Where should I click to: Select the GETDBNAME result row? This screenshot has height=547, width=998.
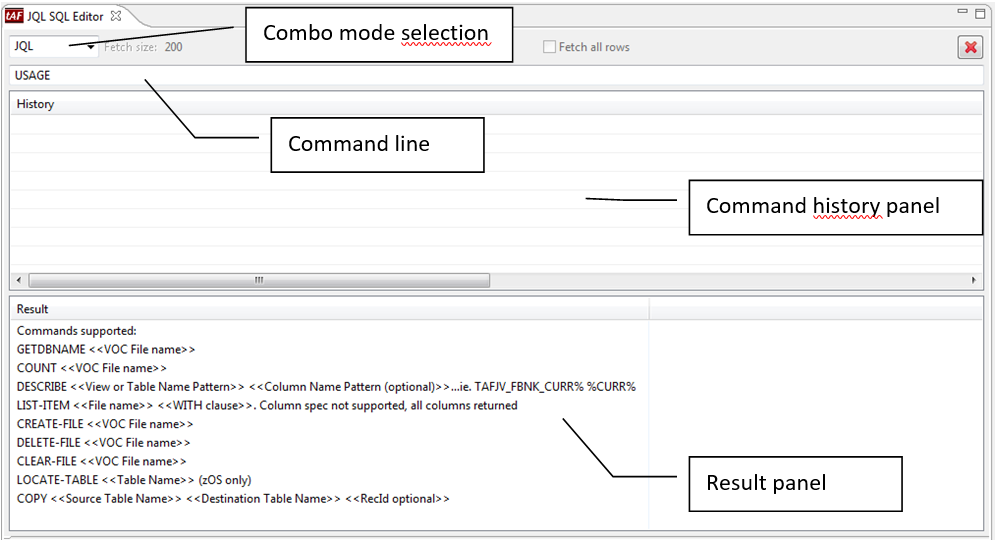pyautogui.click(x=106, y=349)
